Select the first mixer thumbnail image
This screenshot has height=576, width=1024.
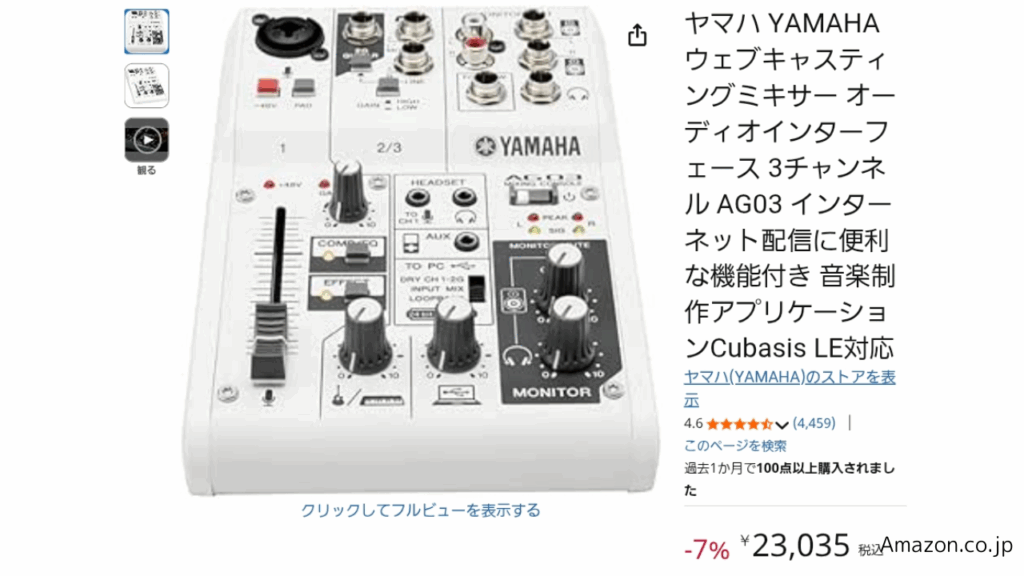(x=146, y=31)
